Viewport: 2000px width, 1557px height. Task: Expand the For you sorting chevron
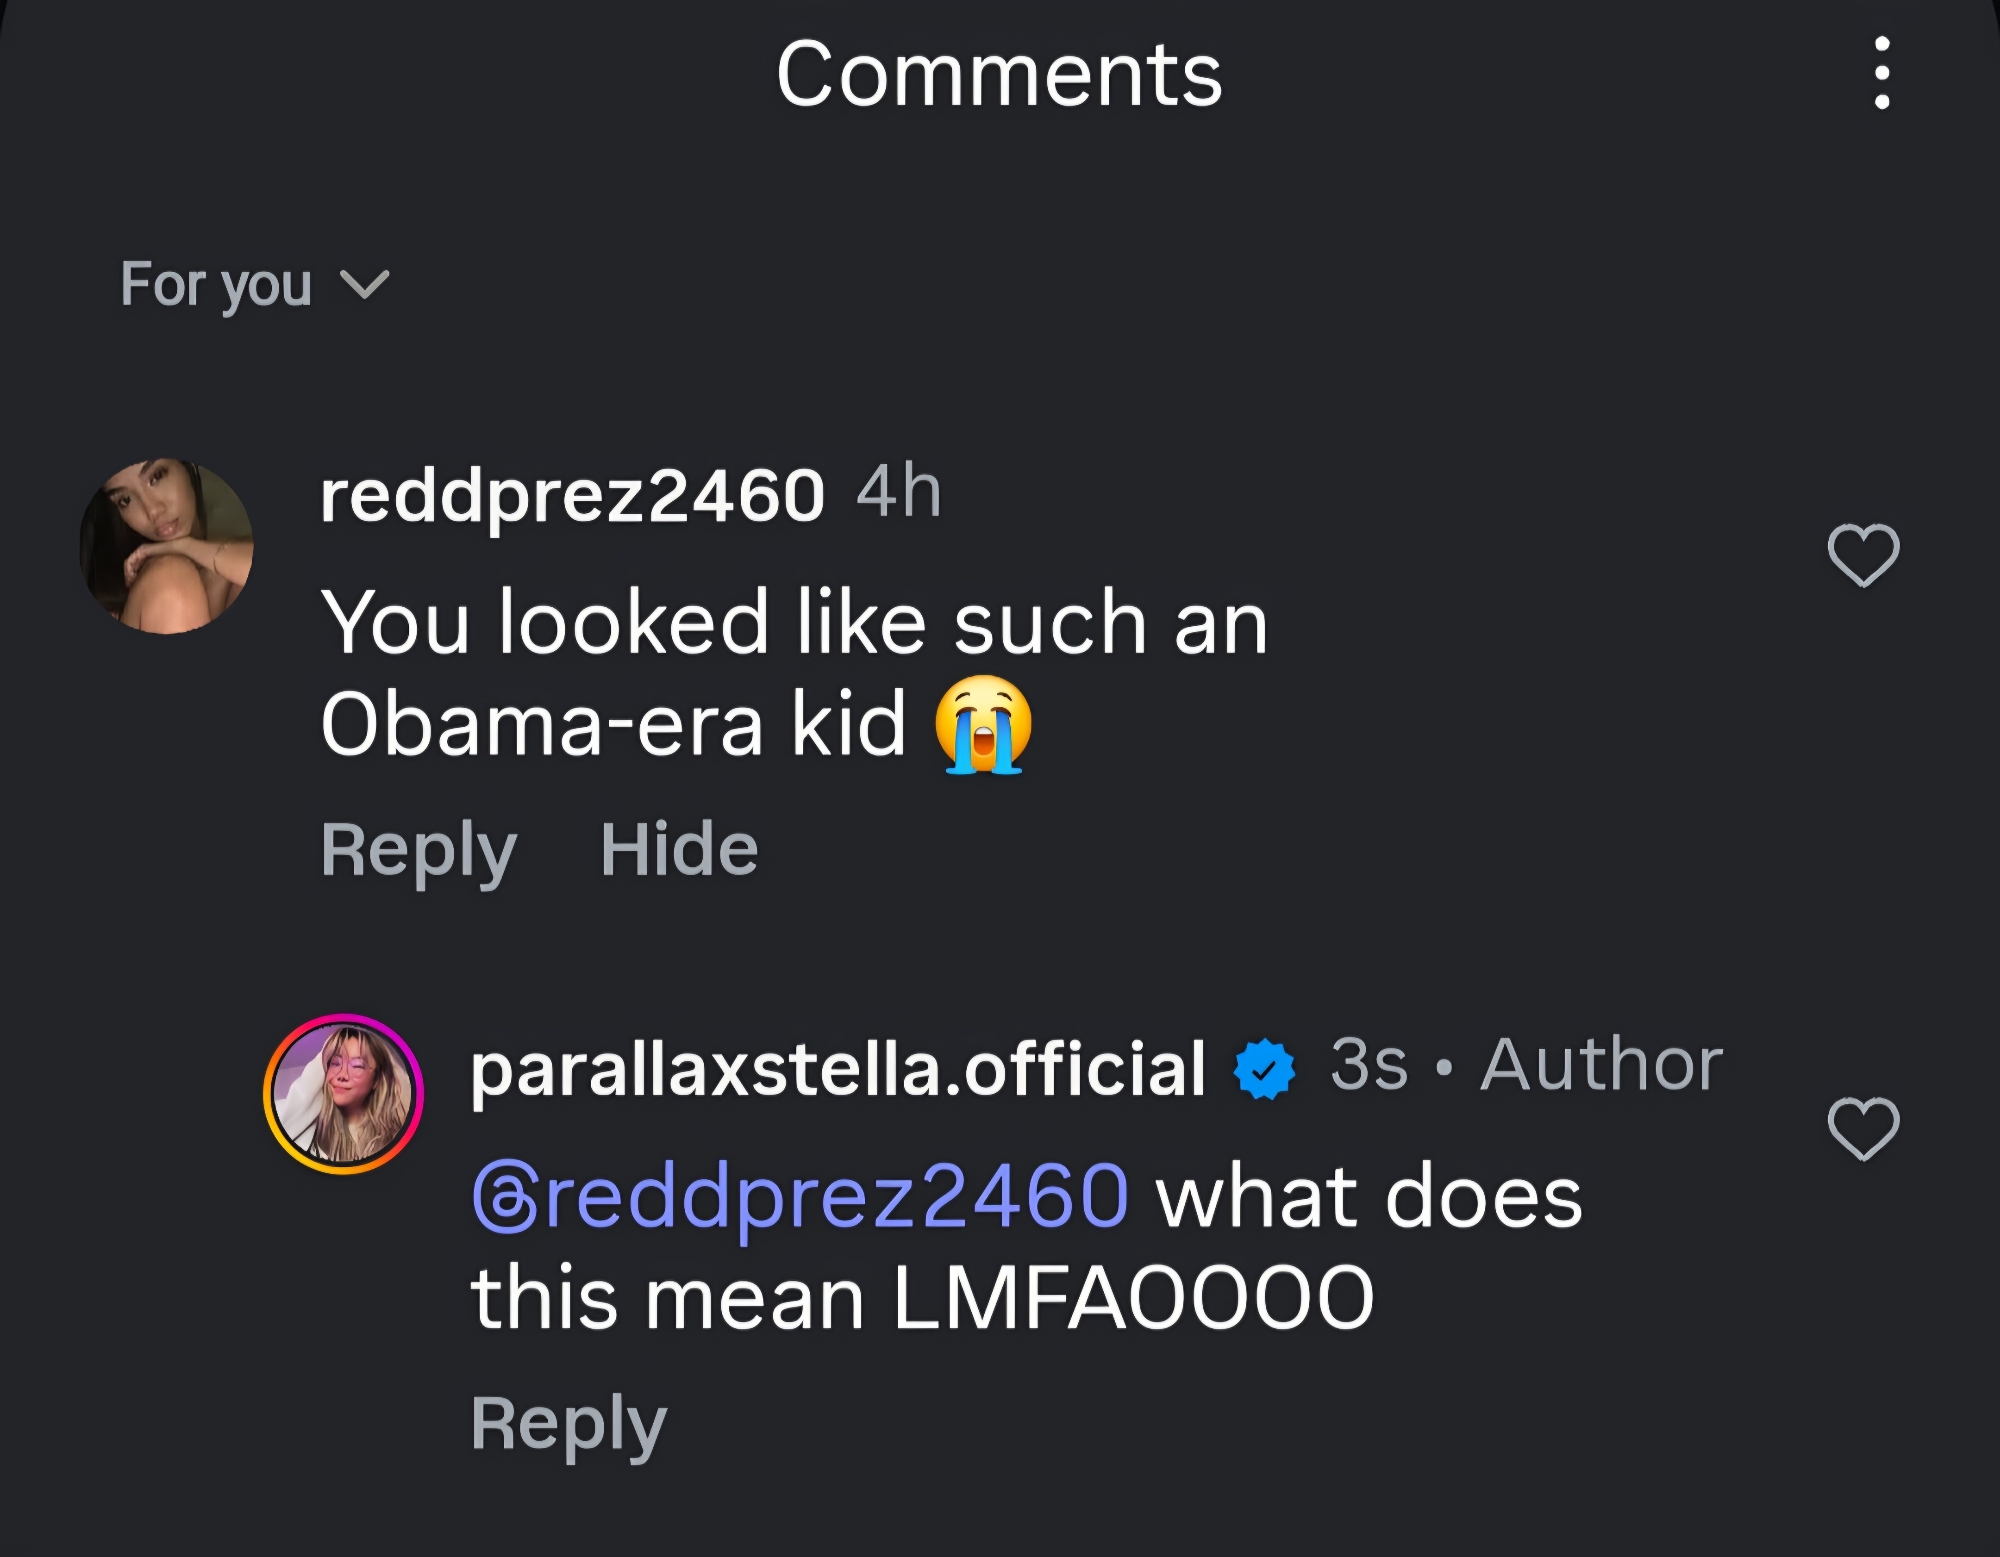coord(364,286)
